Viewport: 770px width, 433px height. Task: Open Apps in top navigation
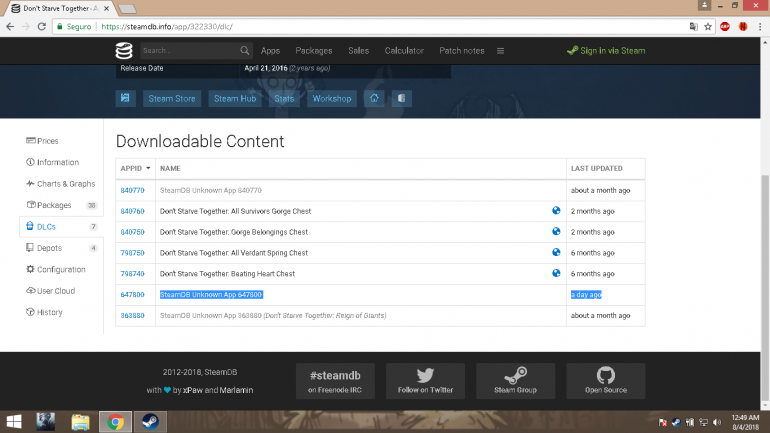tap(270, 51)
